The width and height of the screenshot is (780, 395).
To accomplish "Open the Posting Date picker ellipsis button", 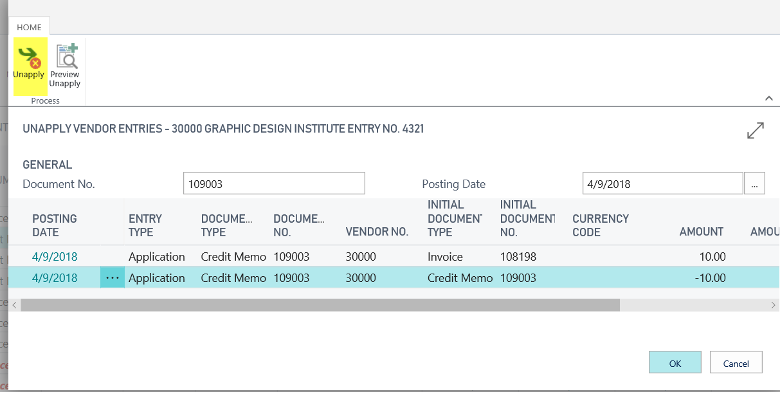I will coord(755,184).
